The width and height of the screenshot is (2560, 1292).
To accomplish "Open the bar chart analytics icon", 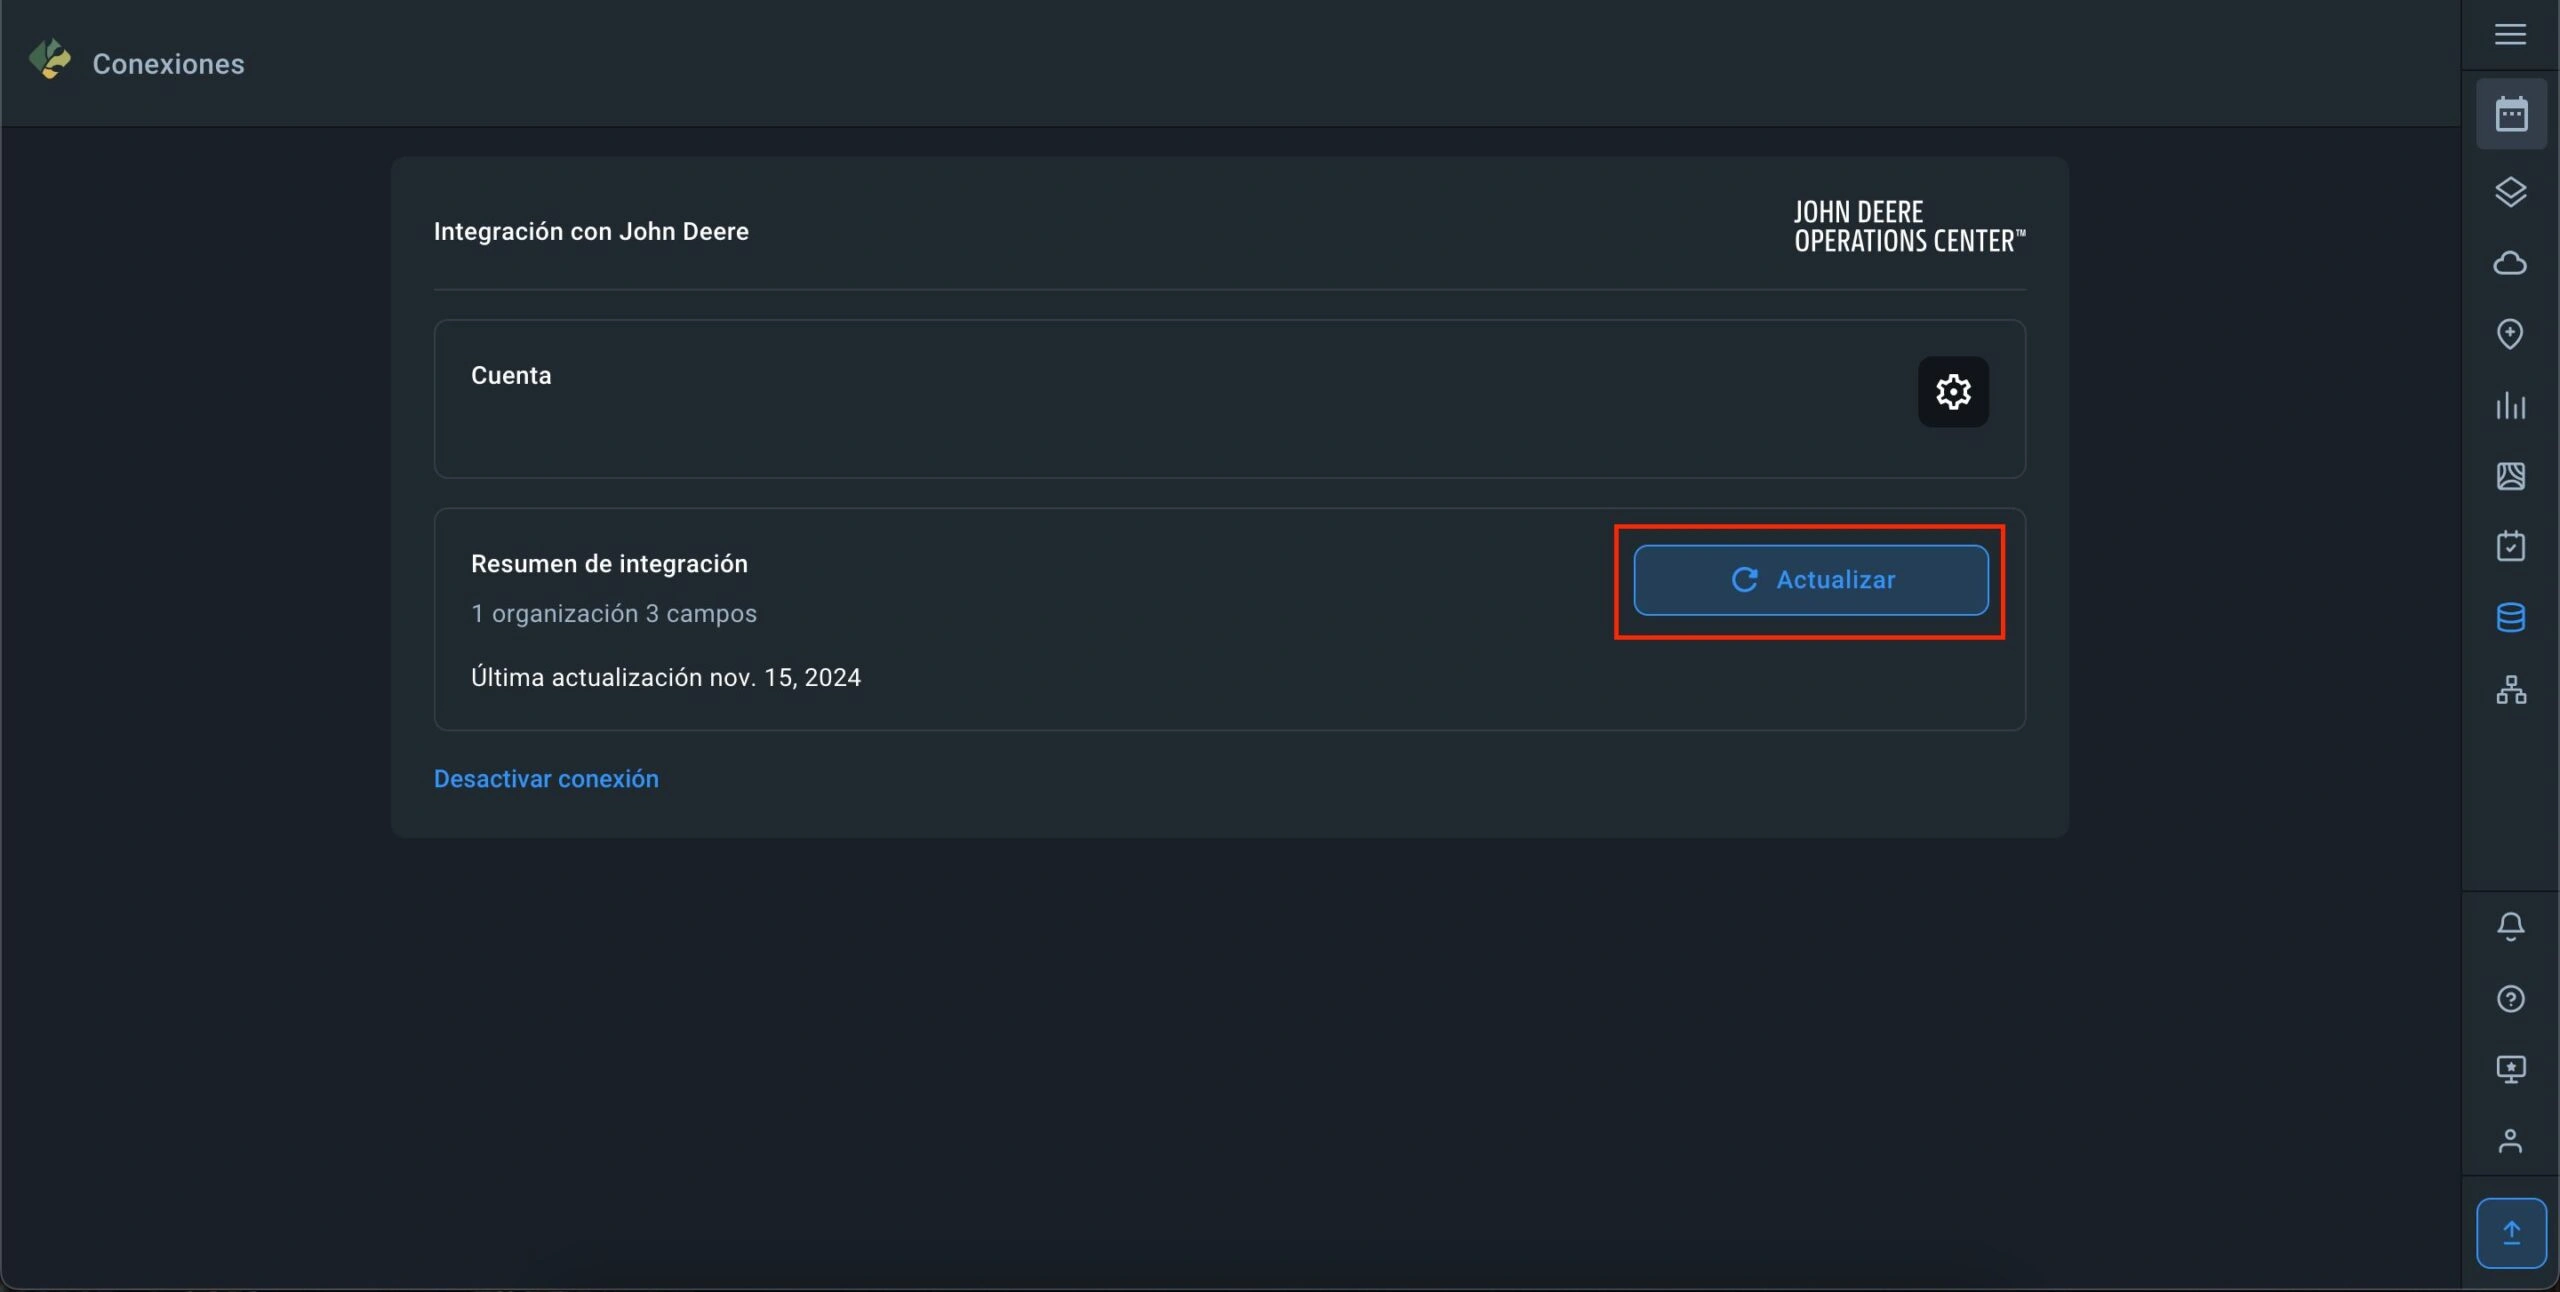I will (x=2510, y=406).
